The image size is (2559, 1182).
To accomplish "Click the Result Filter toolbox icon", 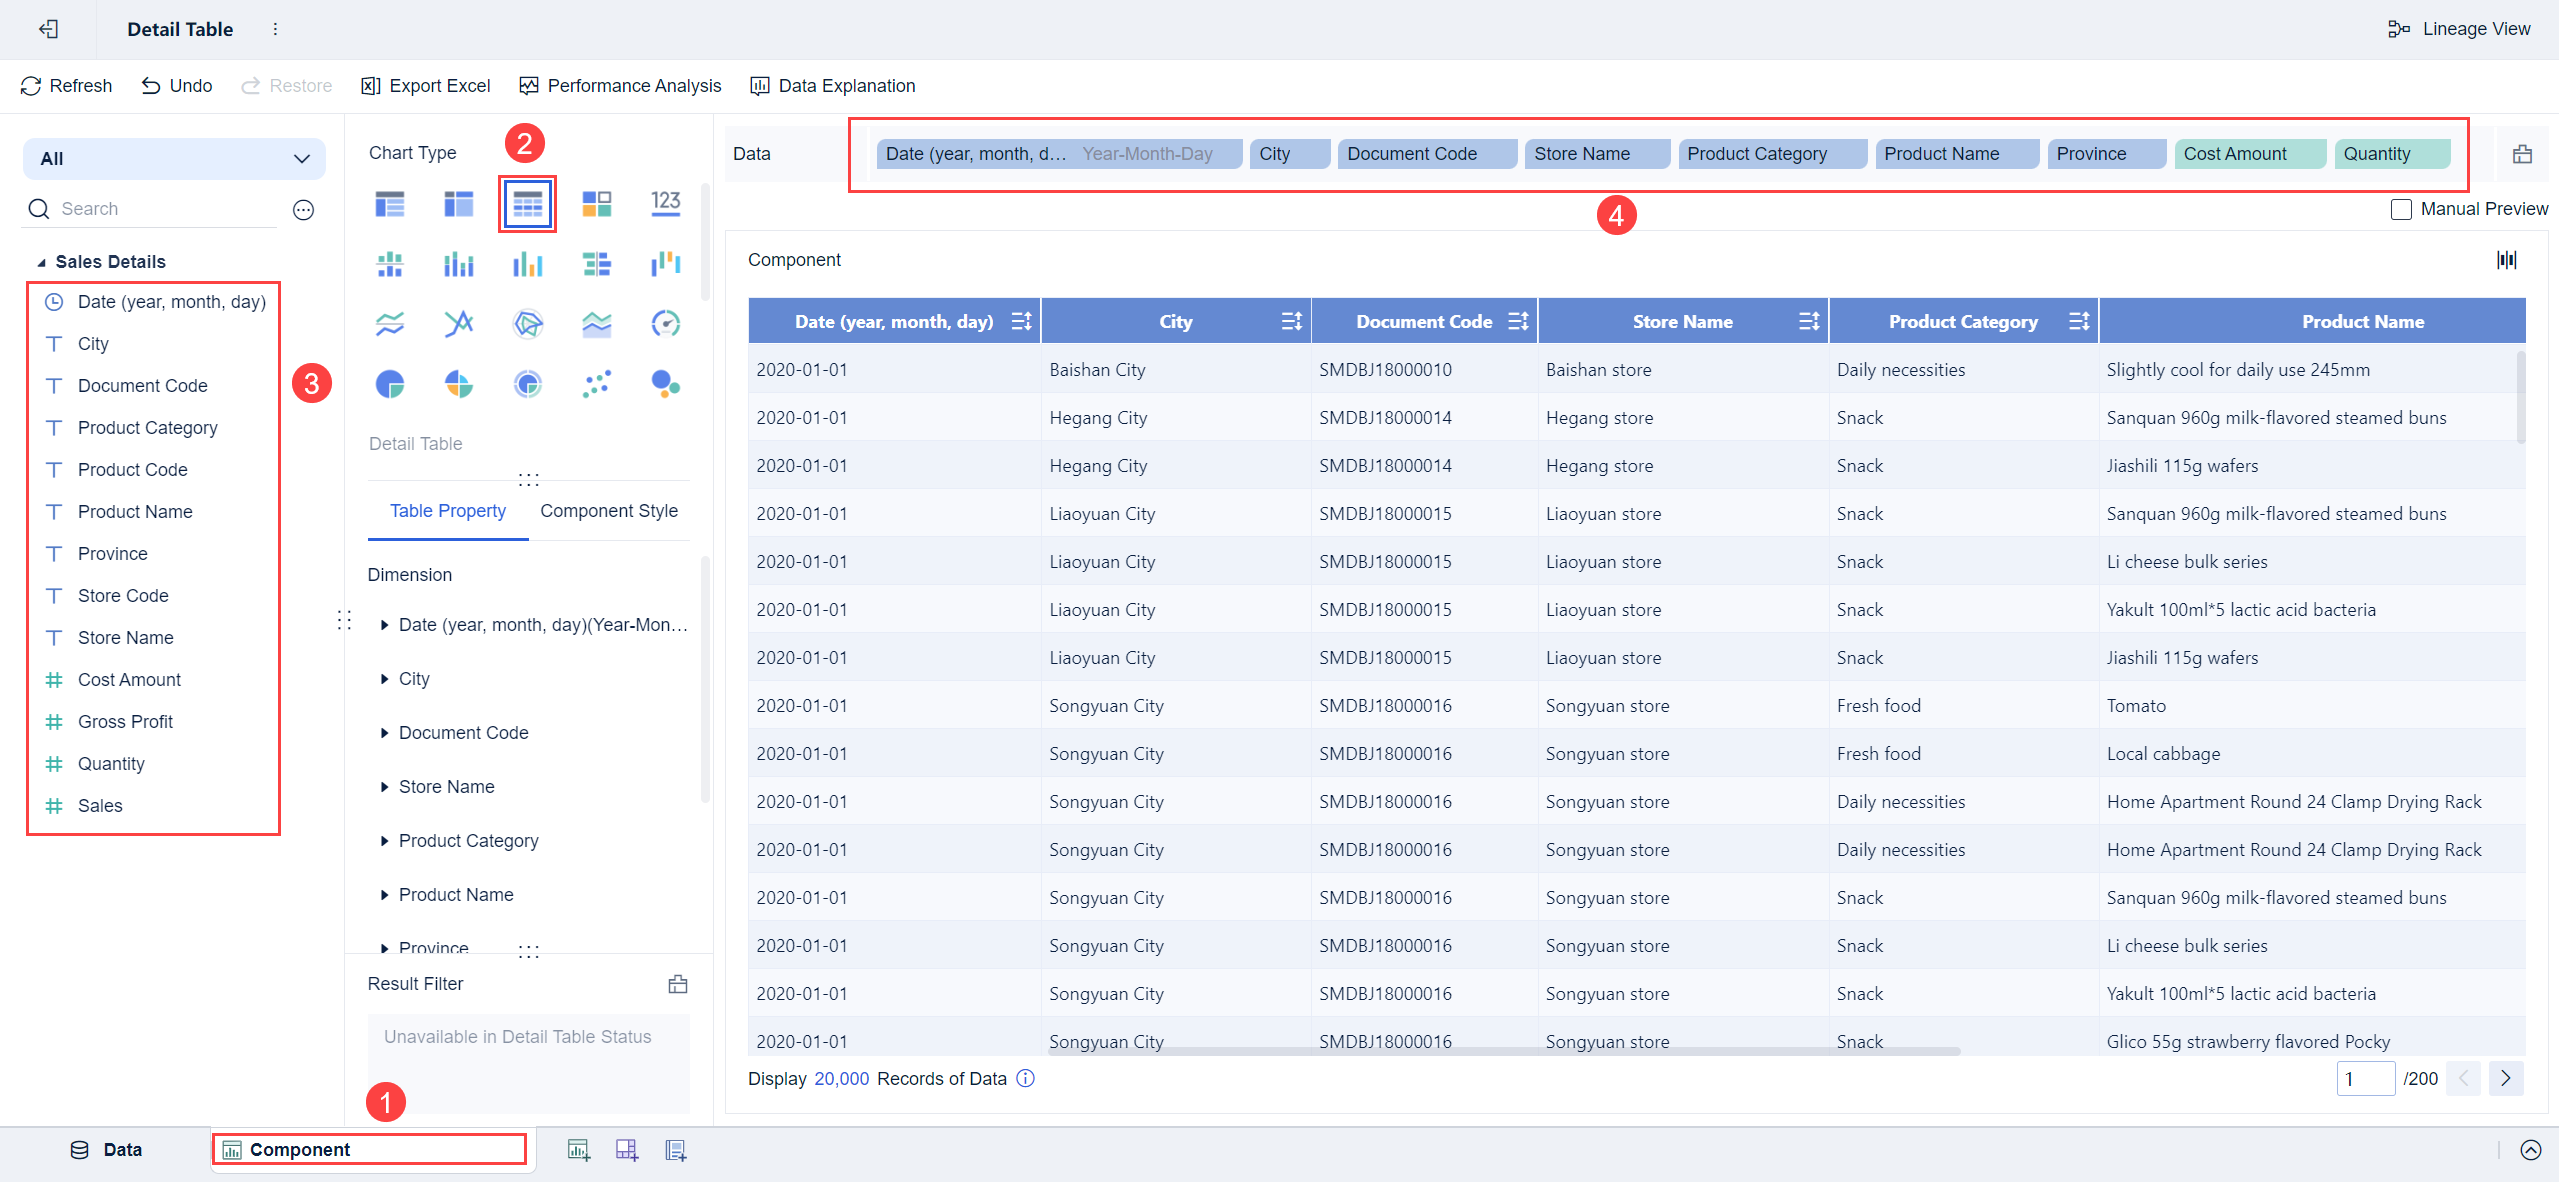I will (678, 984).
